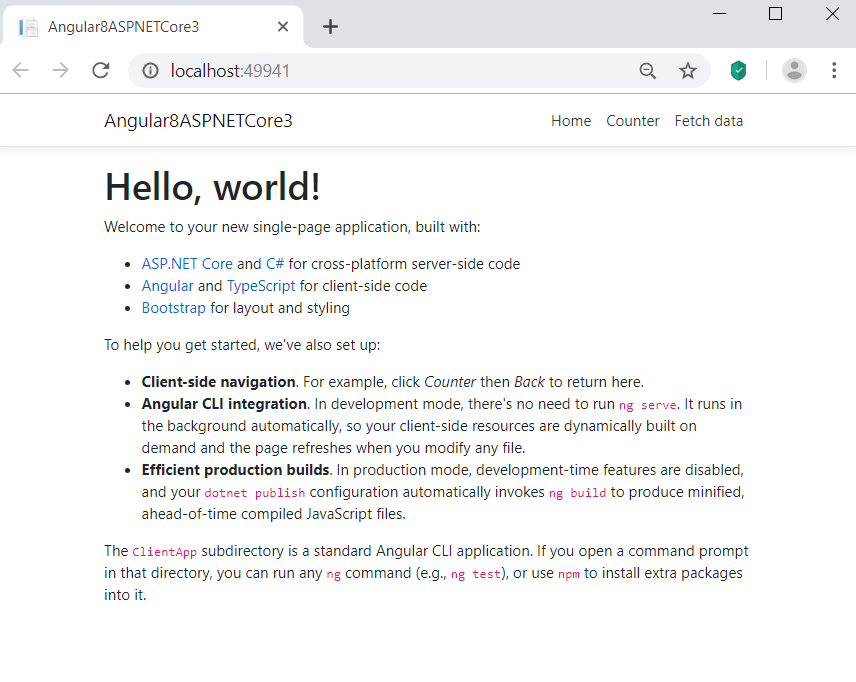Click the zoom magnifier icon in address bar

[648, 70]
